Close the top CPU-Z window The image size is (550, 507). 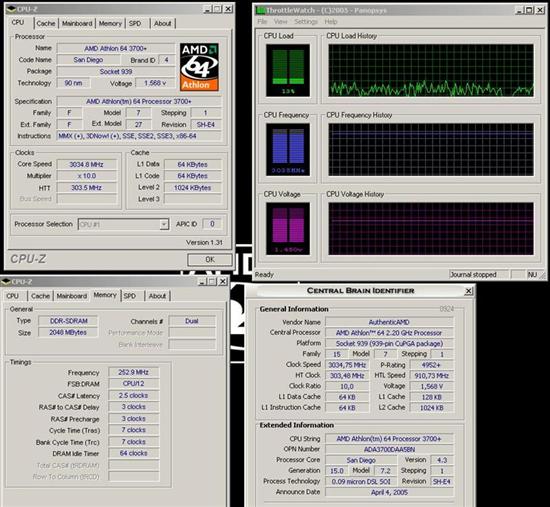coord(228,9)
